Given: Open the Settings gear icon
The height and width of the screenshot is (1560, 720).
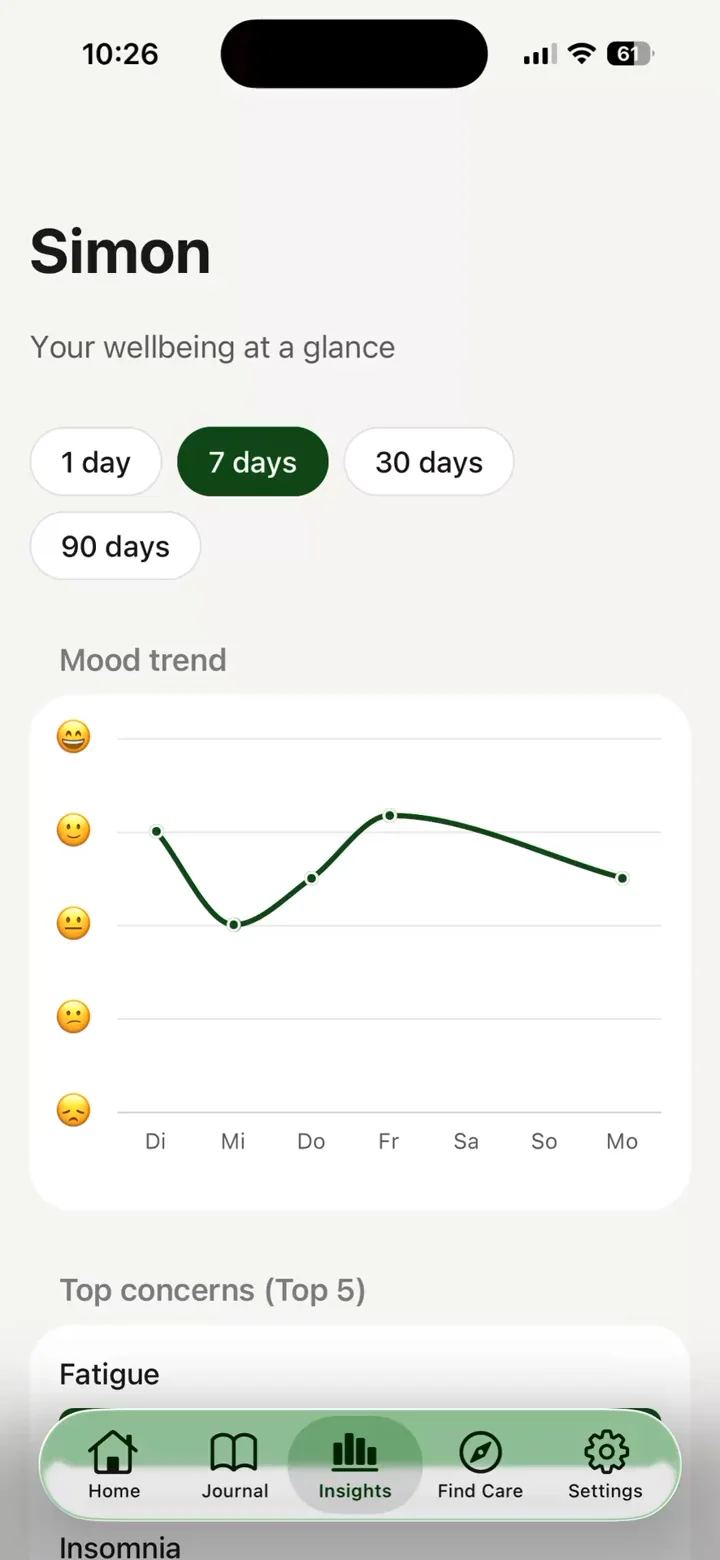Looking at the screenshot, I should pos(605,1452).
